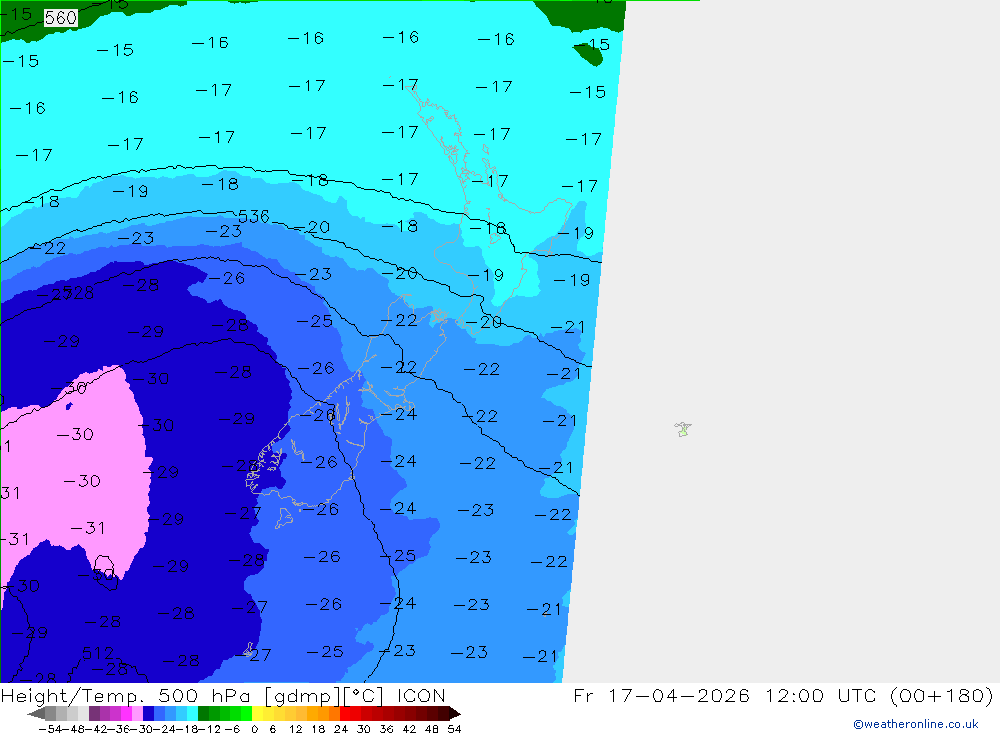1000x733 pixels.
Task: Click the (00+180) forecast hour label
Action: pyautogui.click(x=941, y=695)
